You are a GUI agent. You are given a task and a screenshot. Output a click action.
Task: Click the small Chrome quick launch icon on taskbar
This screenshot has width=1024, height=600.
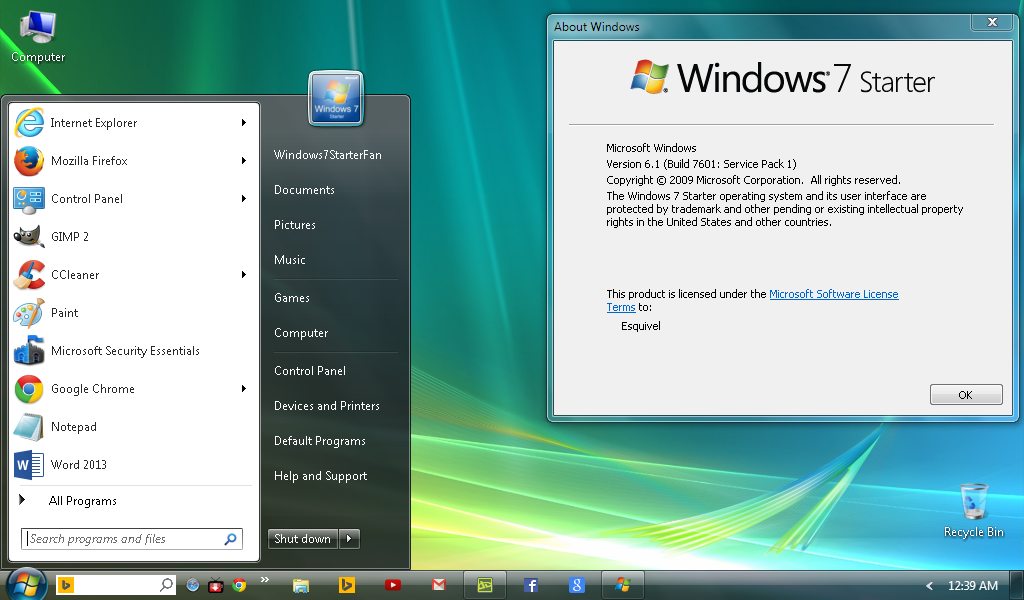239,585
